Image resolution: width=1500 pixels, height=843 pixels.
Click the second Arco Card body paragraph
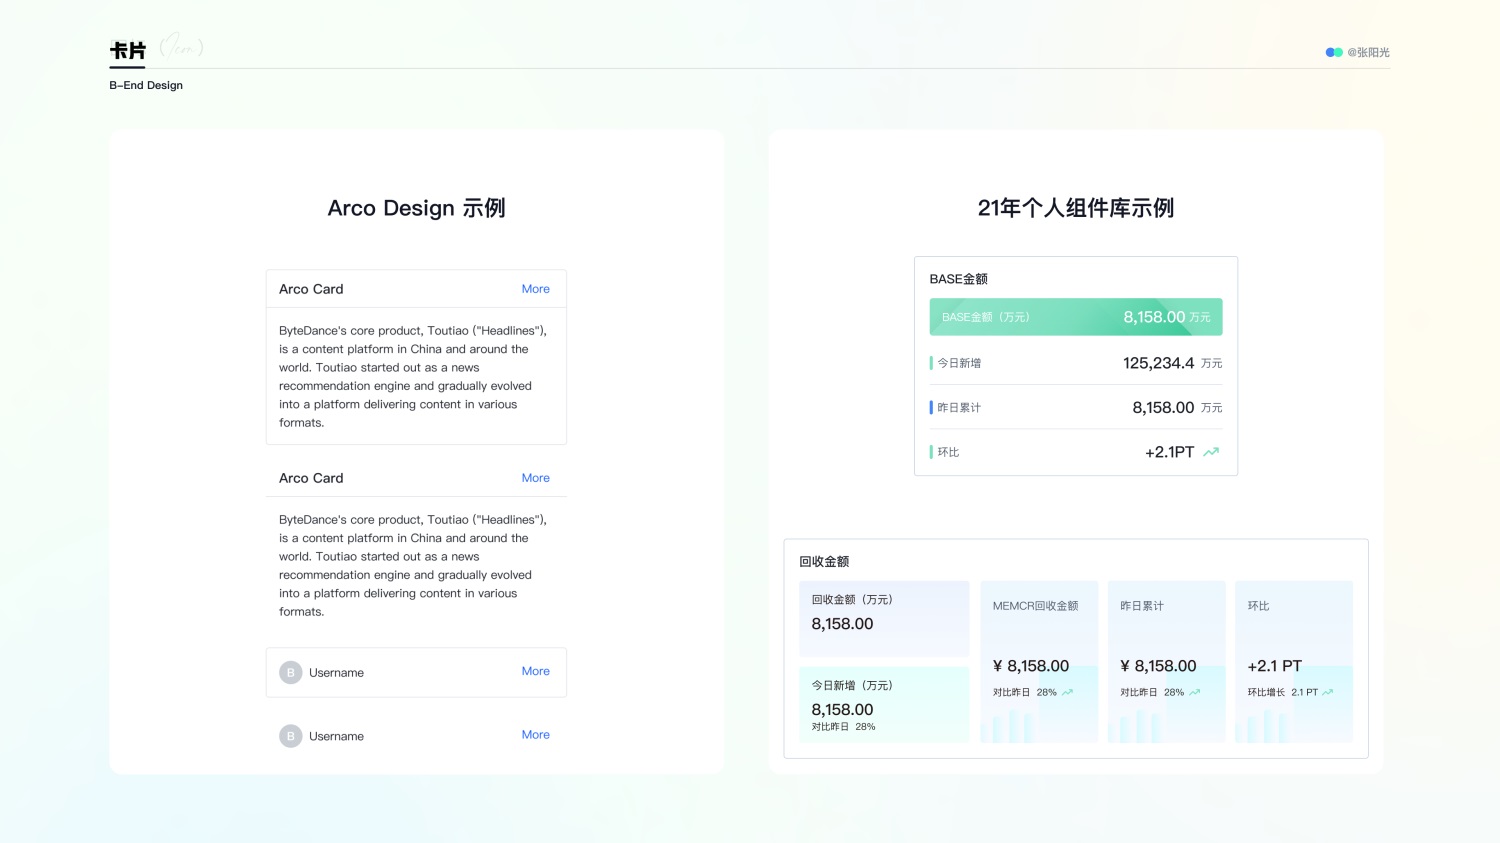pos(413,566)
